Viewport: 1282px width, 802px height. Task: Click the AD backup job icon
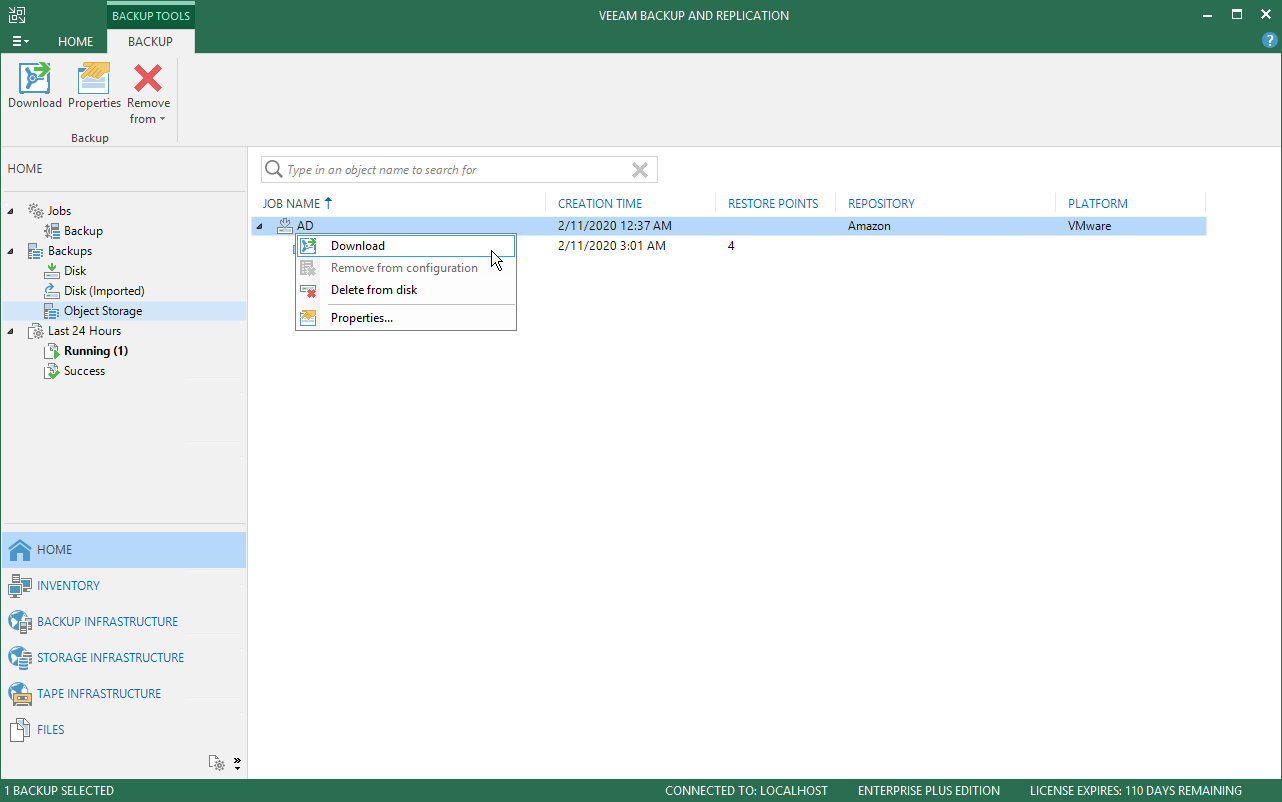coord(285,226)
